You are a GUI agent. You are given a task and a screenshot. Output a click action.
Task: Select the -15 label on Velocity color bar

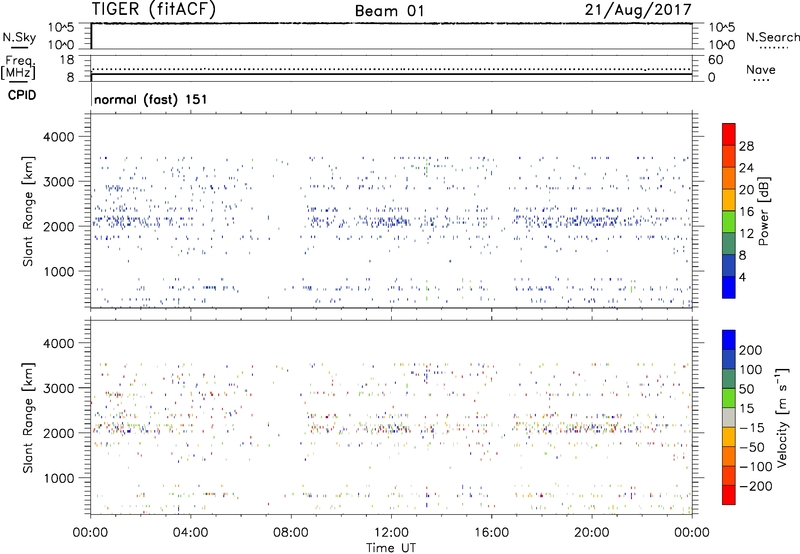(x=752, y=428)
